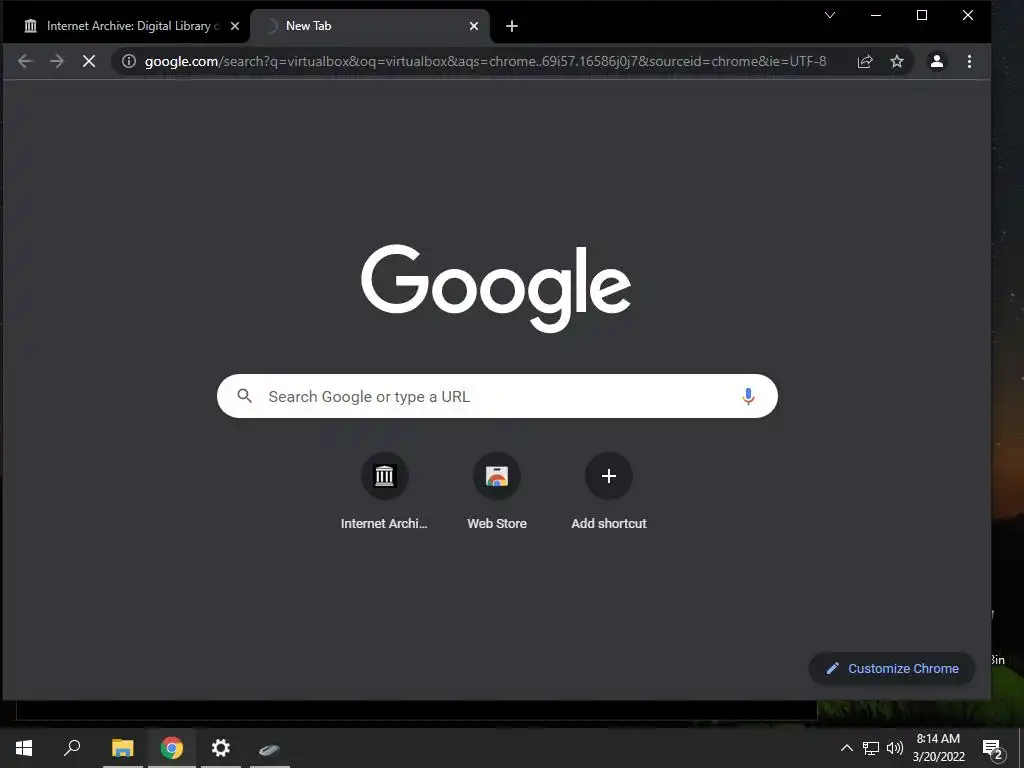Image resolution: width=1024 pixels, height=768 pixels.
Task: Close the New Tab tab
Action: click(x=474, y=26)
